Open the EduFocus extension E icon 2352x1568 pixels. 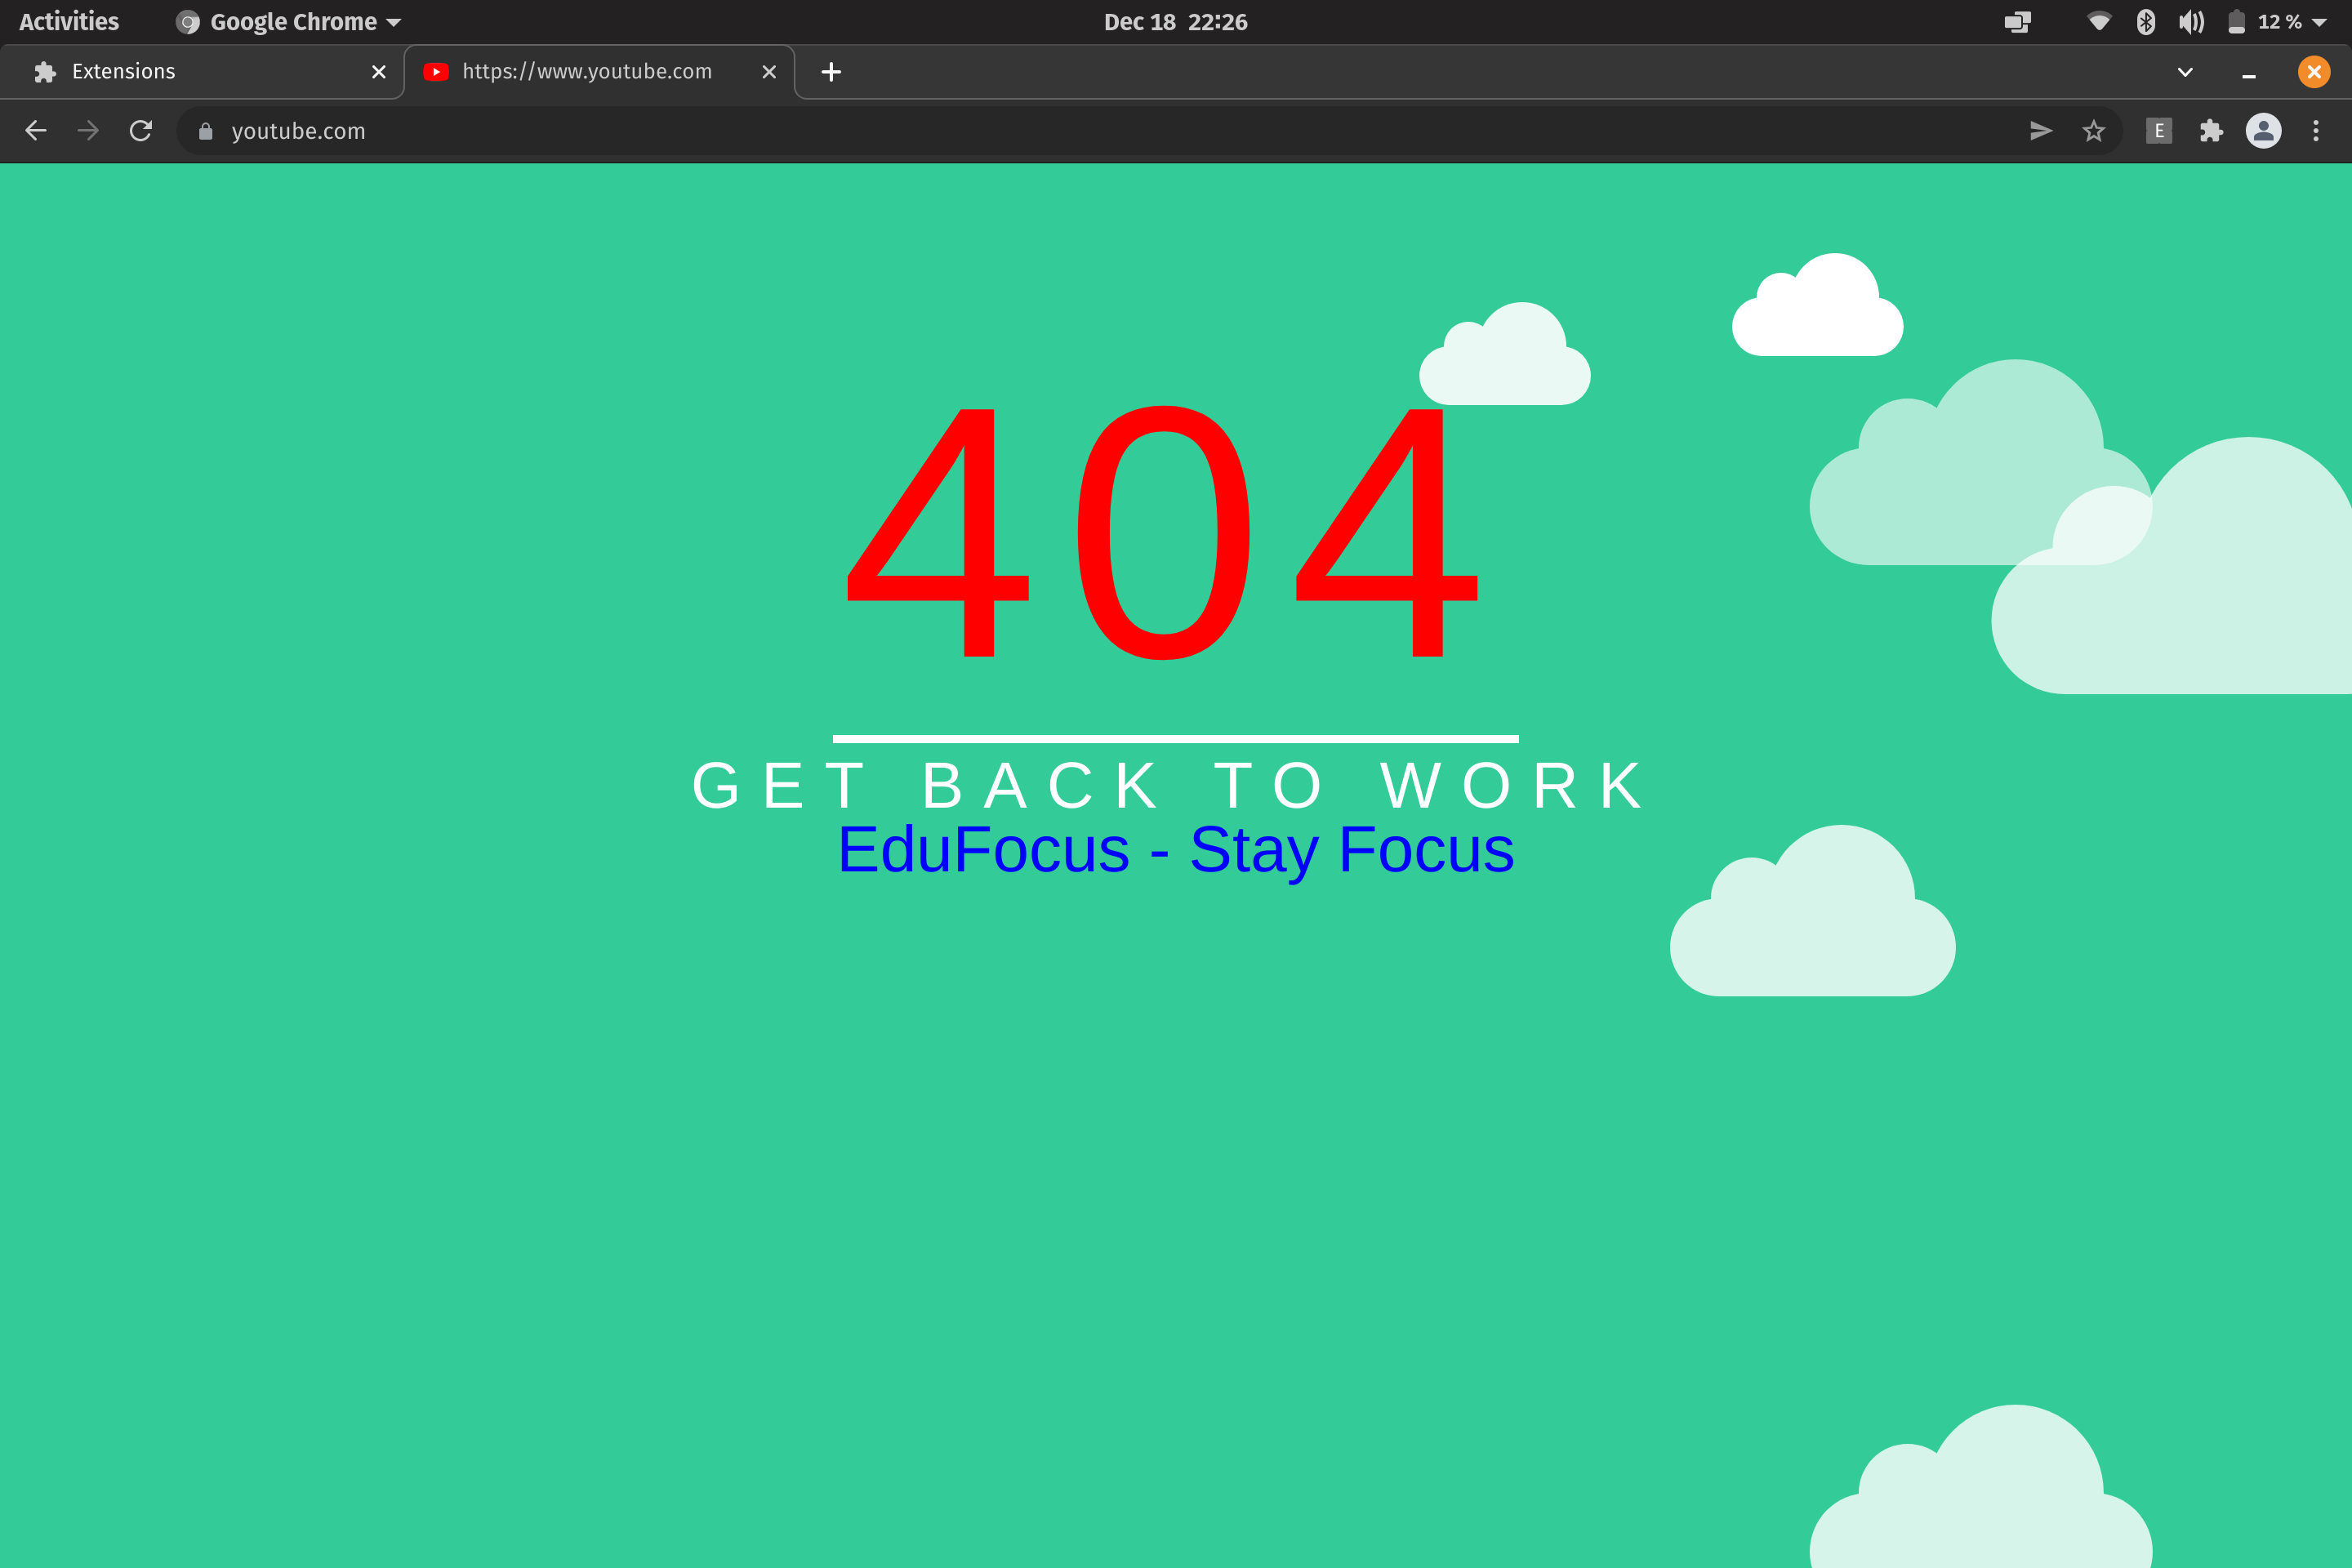coord(2159,131)
